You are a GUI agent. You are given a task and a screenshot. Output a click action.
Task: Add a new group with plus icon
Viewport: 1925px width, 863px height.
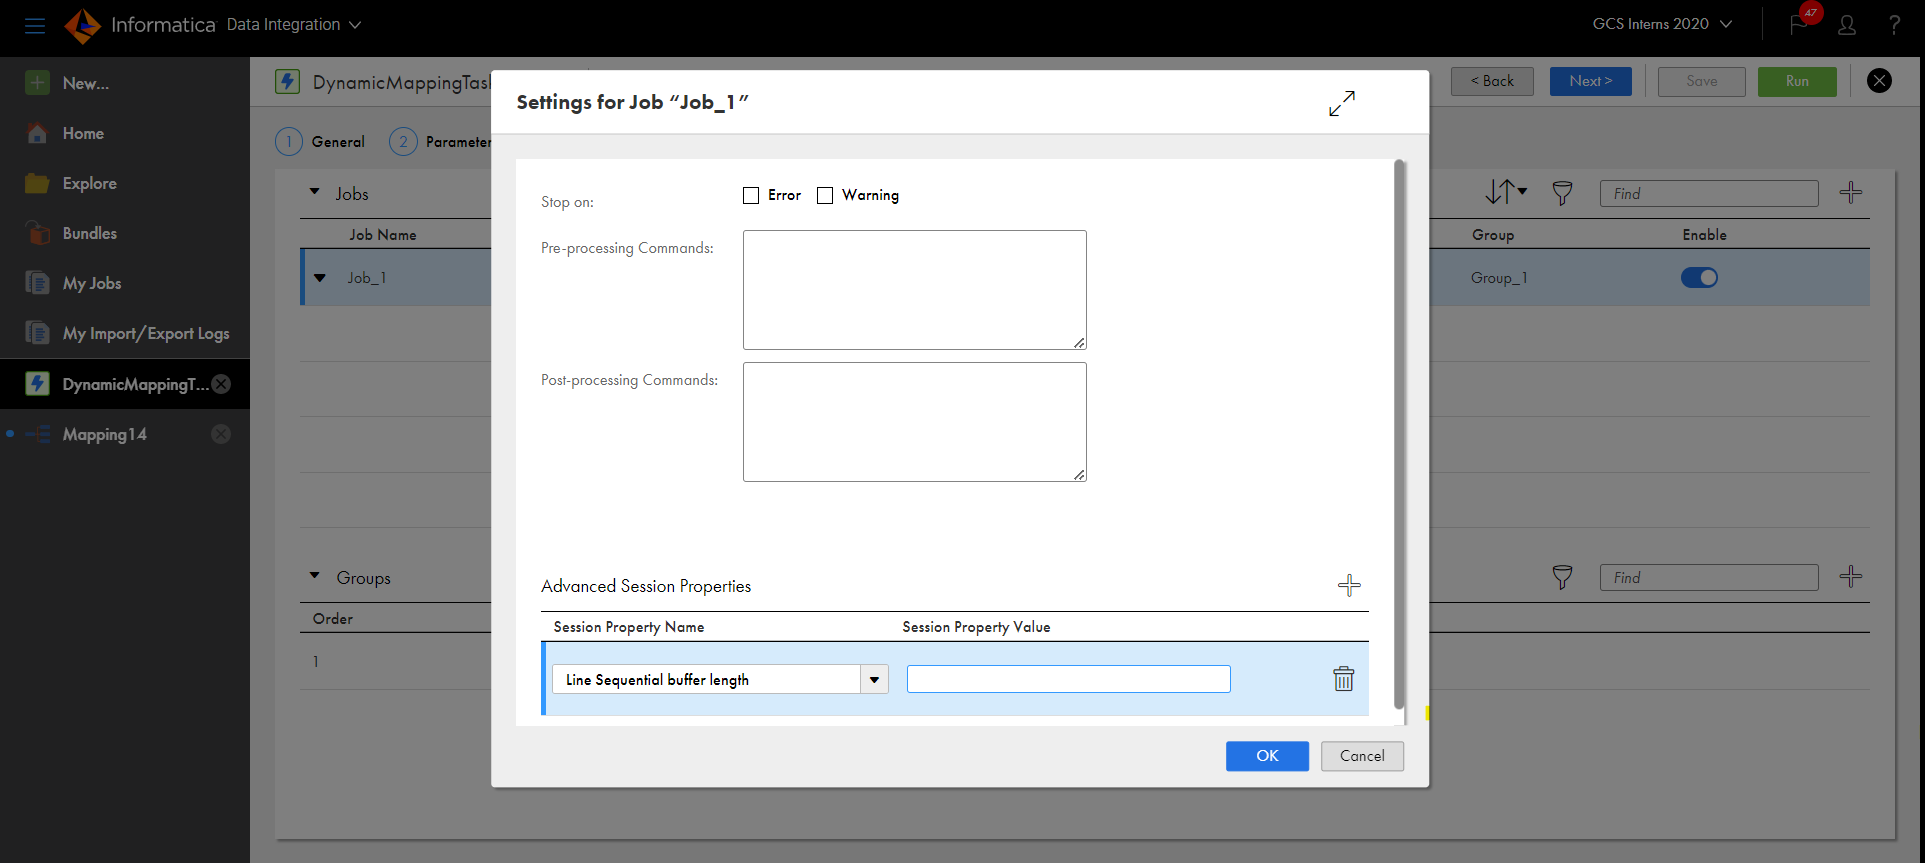(1851, 576)
